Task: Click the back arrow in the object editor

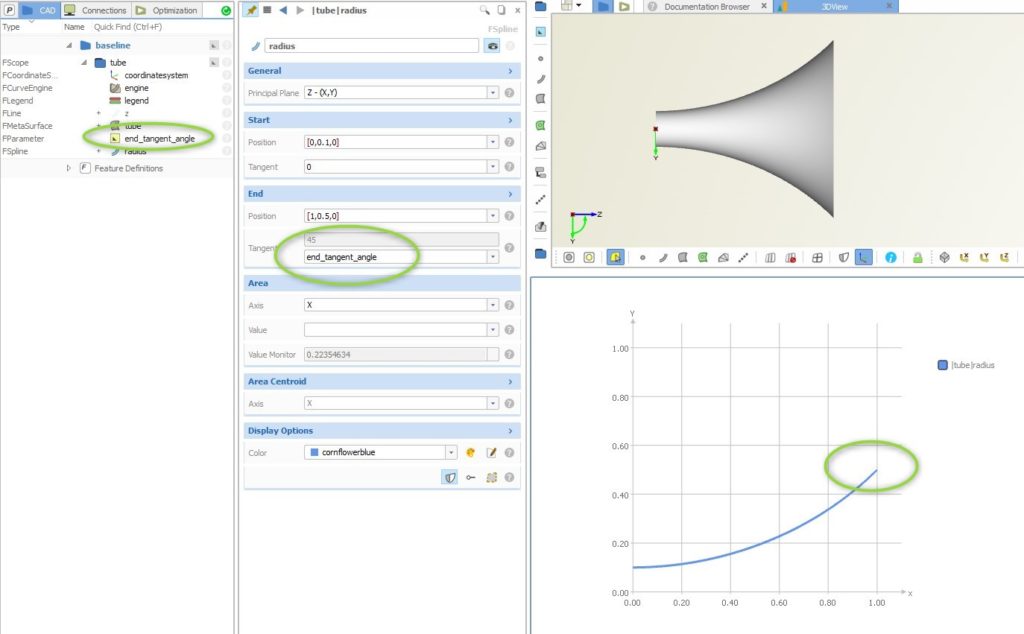Action: click(283, 10)
